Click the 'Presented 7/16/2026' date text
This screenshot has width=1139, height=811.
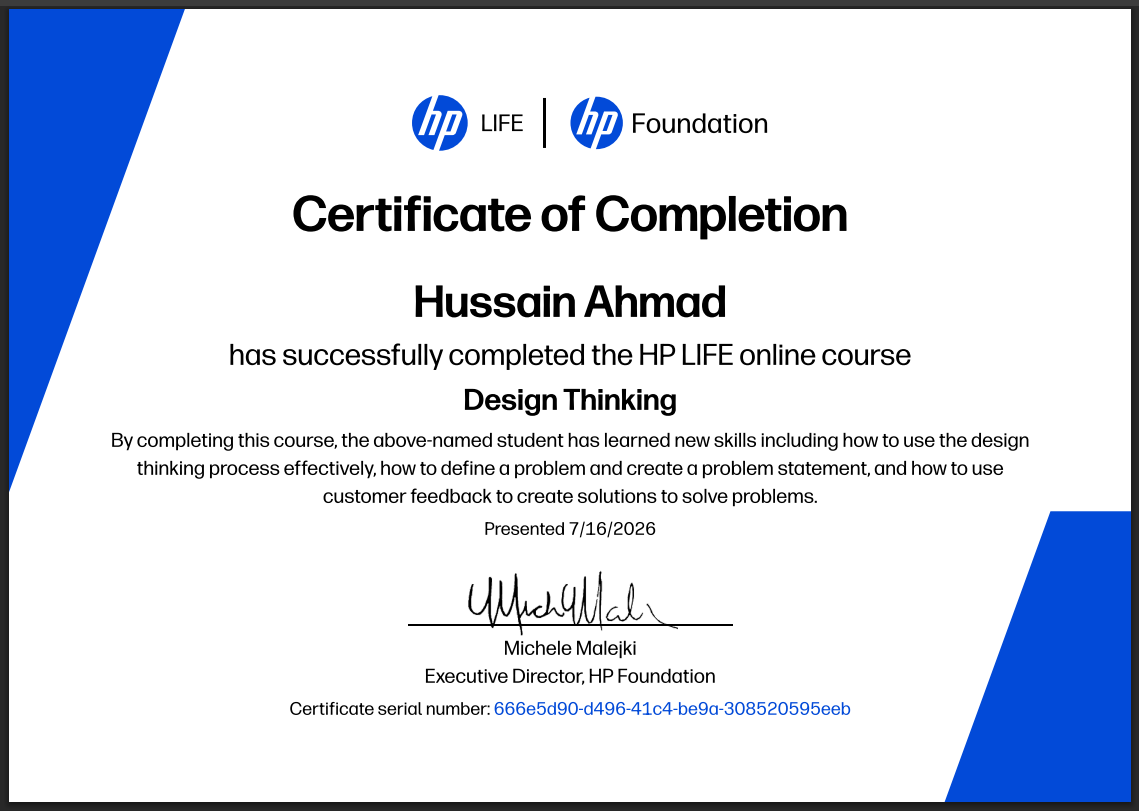570,528
